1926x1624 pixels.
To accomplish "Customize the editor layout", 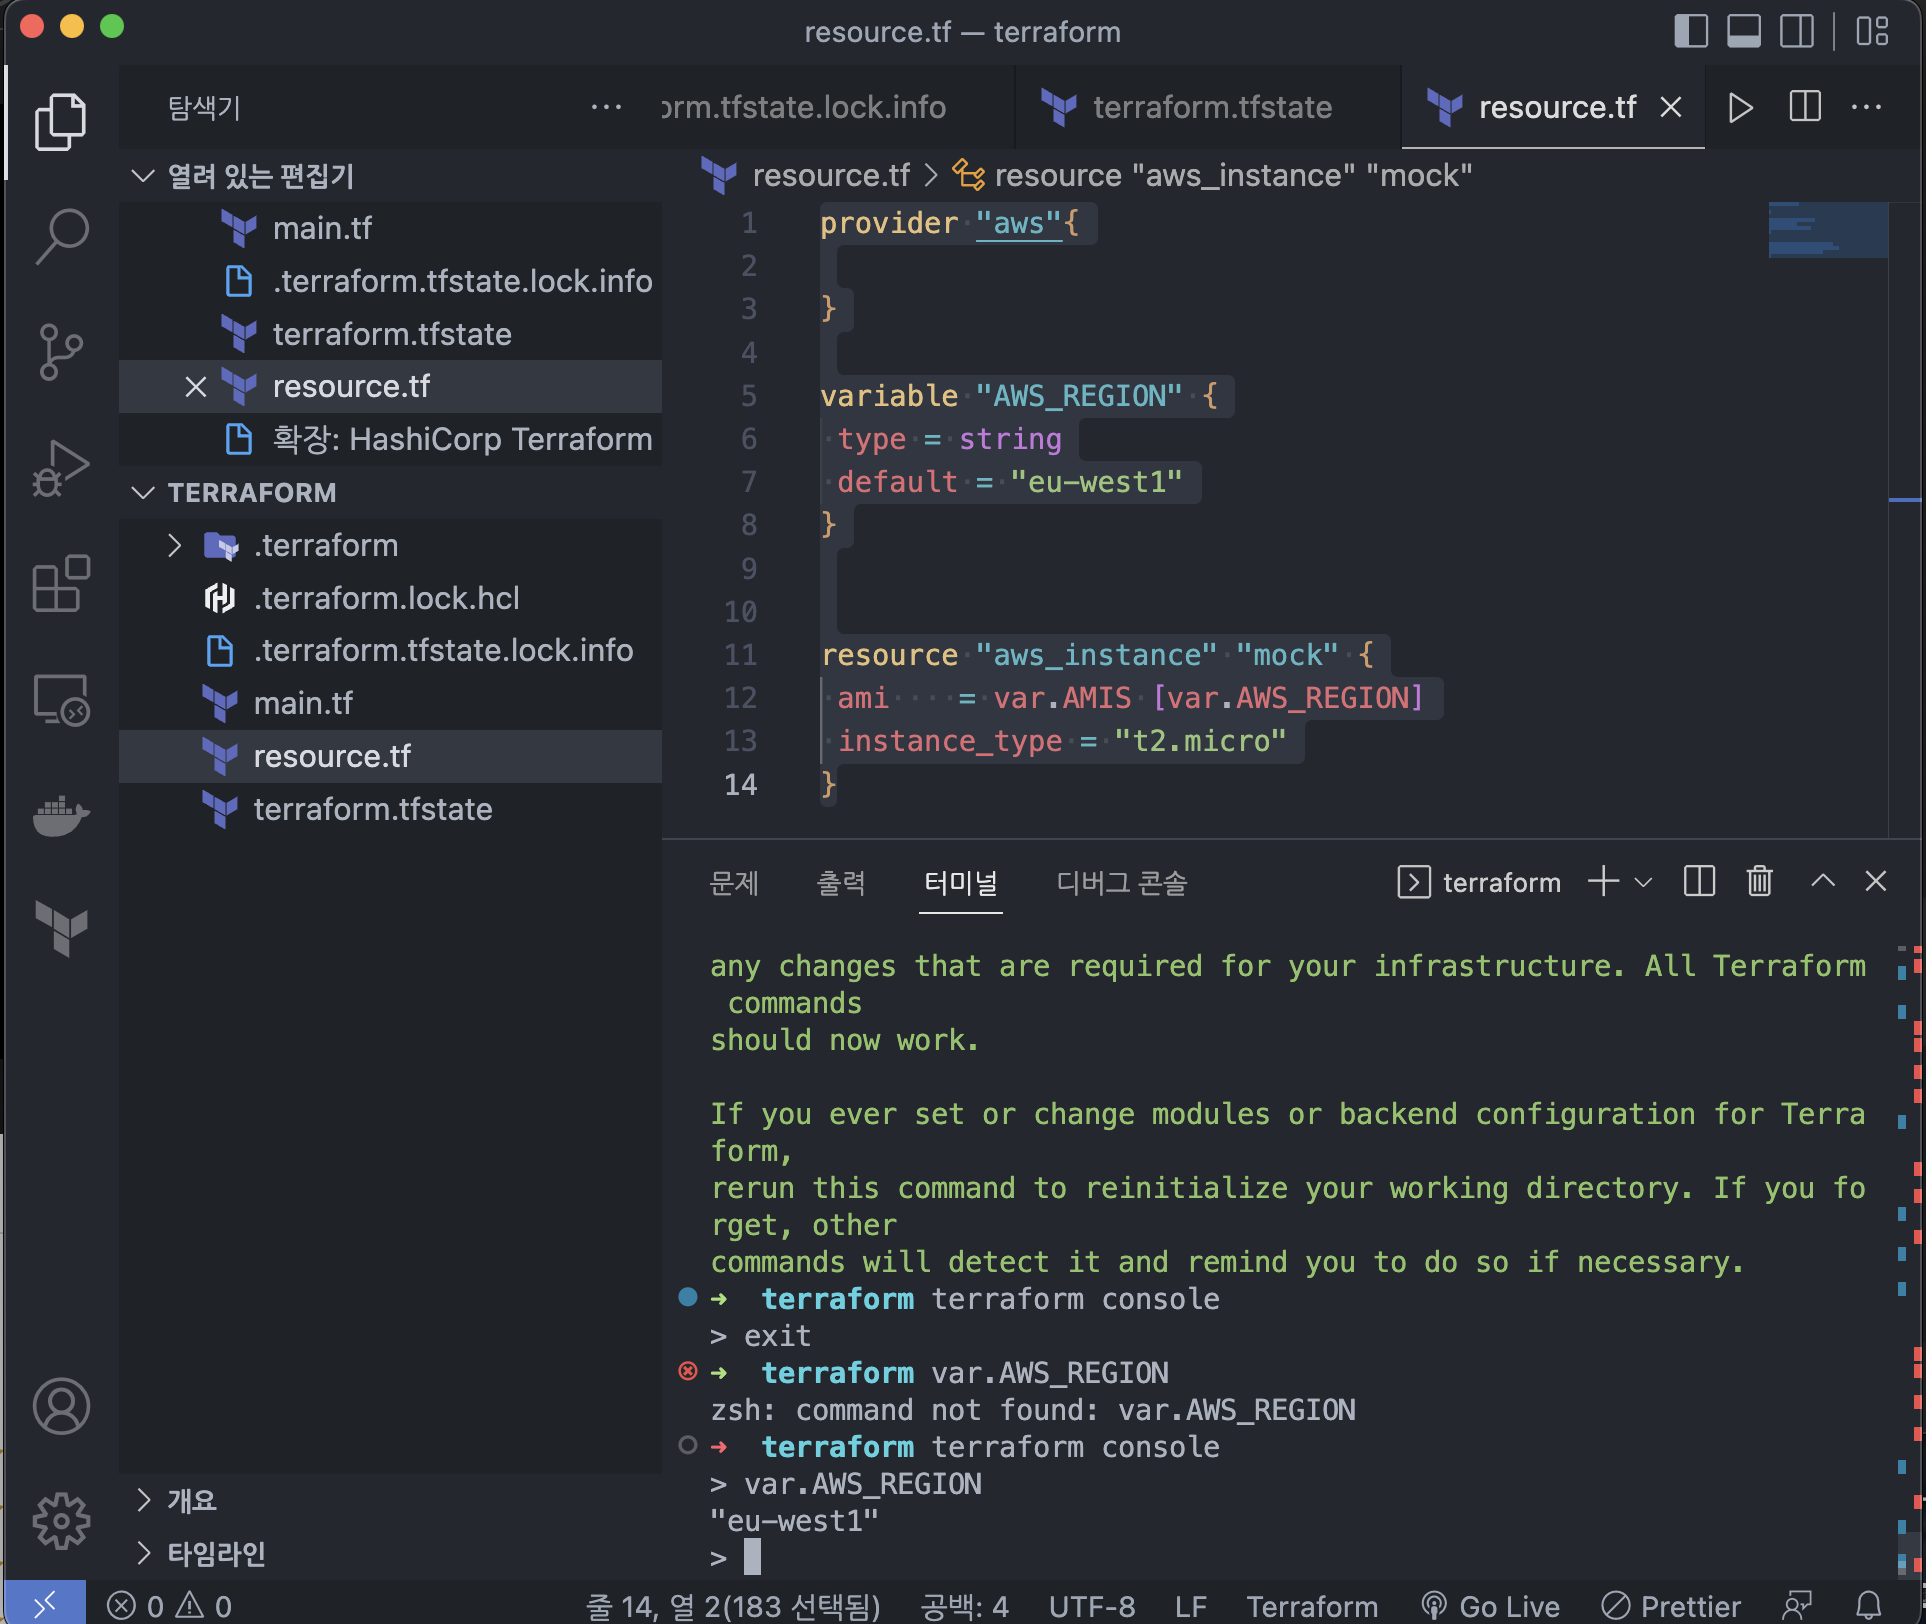I will tap(1872, 31).
